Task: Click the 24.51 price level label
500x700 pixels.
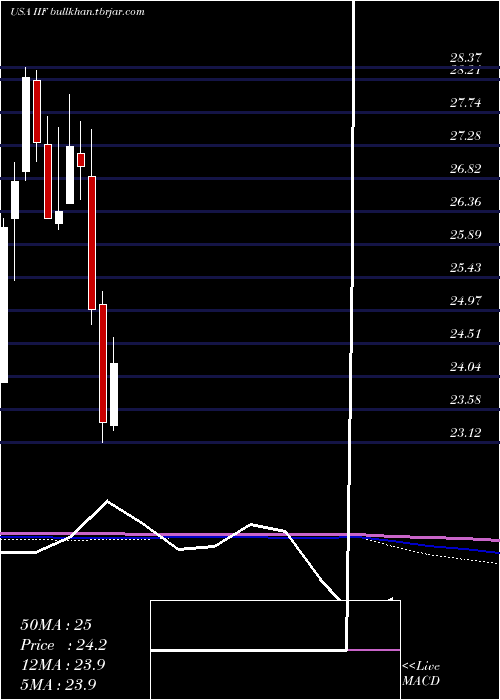Action: click(466, 333)
